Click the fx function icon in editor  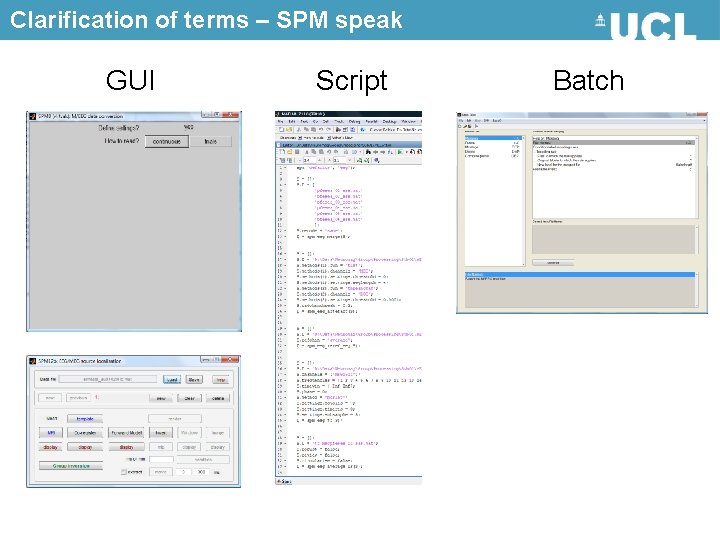coord(389,152)
